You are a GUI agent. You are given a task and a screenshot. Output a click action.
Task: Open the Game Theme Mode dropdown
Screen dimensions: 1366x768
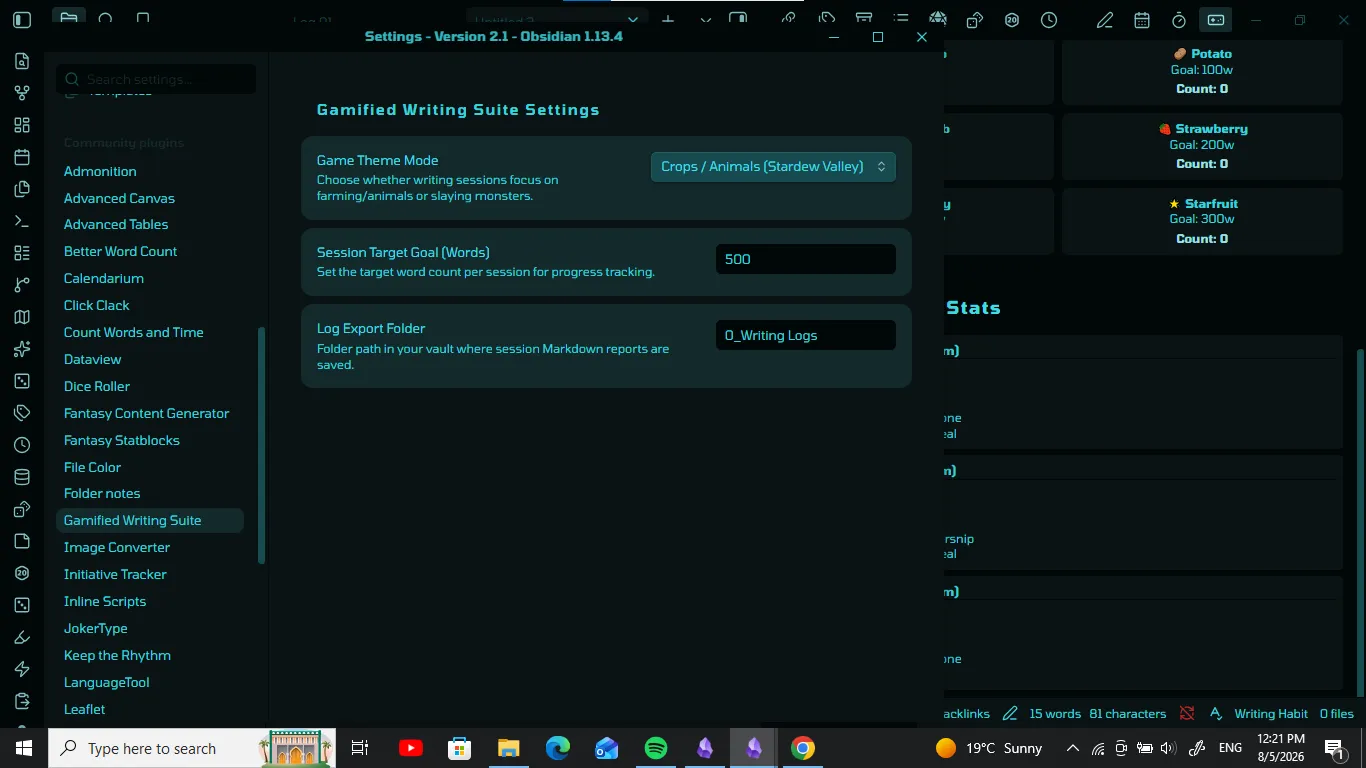tap(773, 167)
